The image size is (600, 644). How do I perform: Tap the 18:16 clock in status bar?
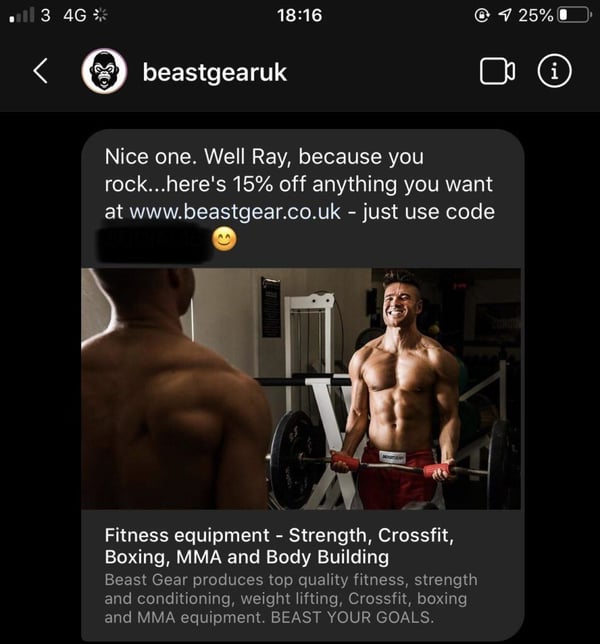coord(299,16)
